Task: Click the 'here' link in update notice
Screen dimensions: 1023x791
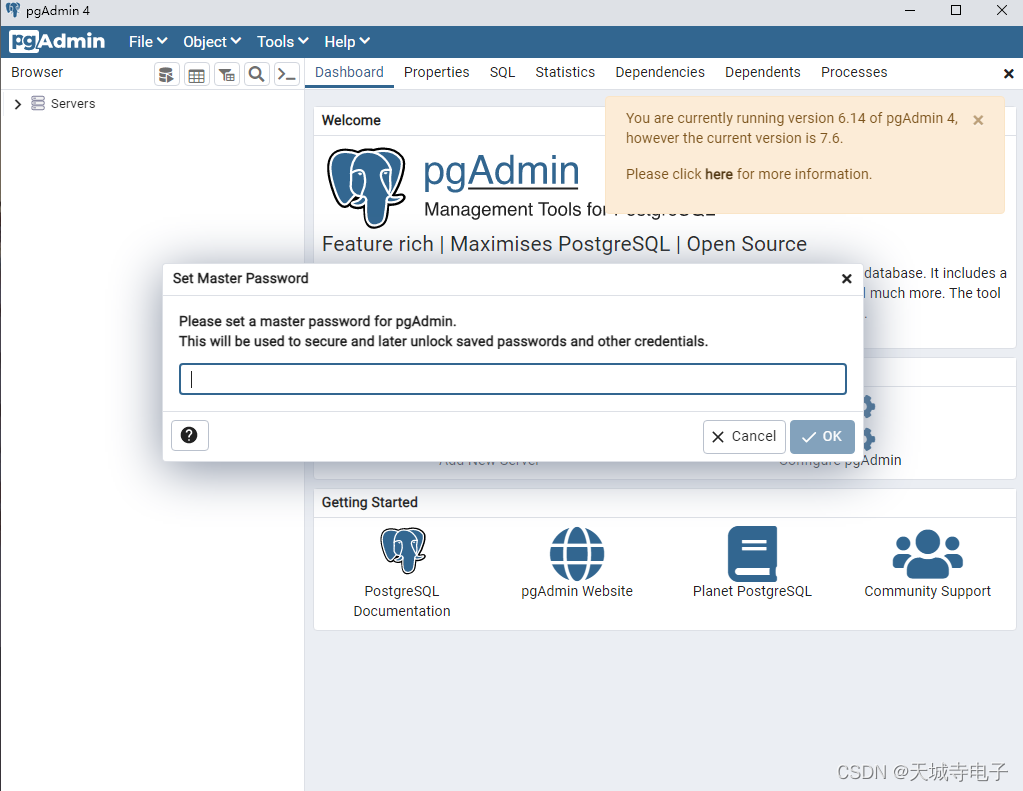Action: click(x=718, y=174)
